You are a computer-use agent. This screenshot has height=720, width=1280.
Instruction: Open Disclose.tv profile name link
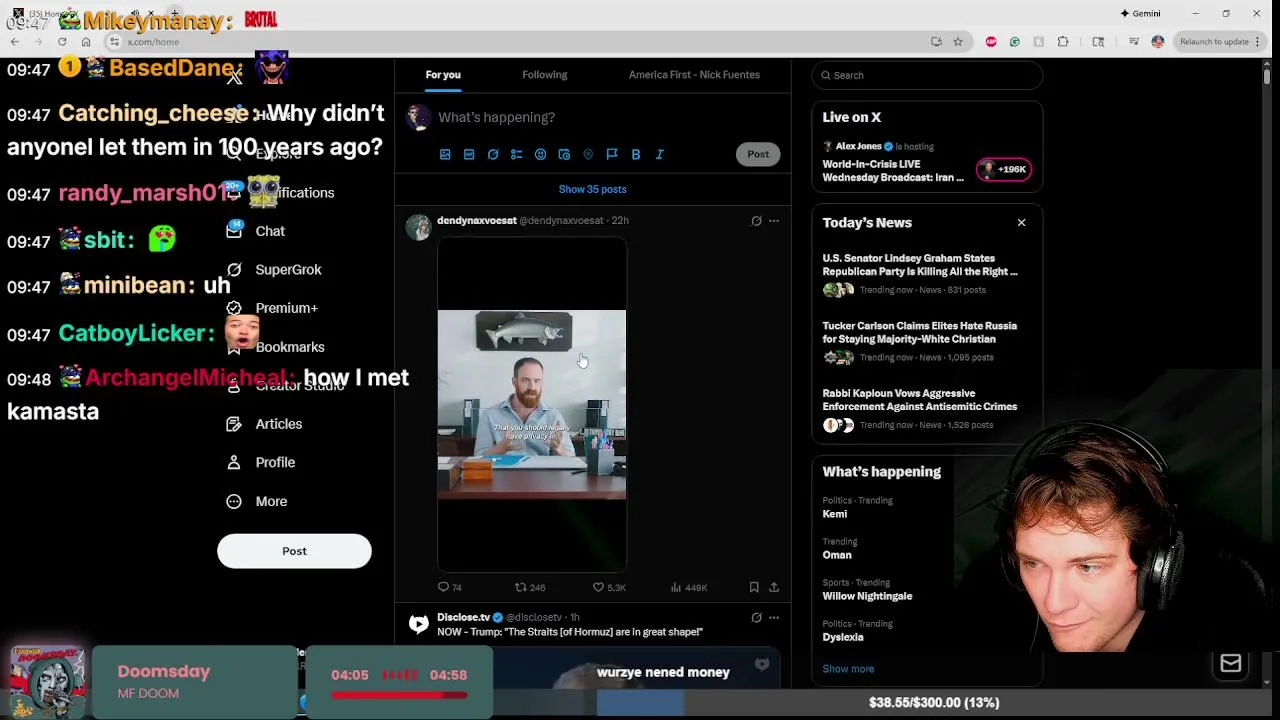coord(463,617)
